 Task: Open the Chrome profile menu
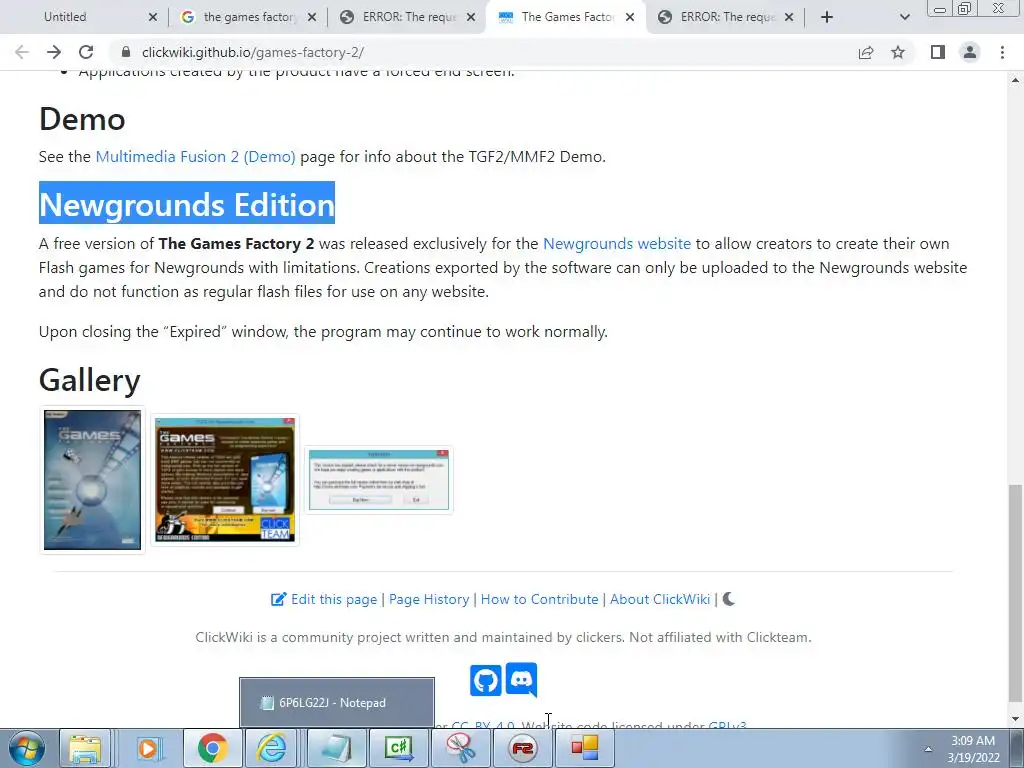970,52
